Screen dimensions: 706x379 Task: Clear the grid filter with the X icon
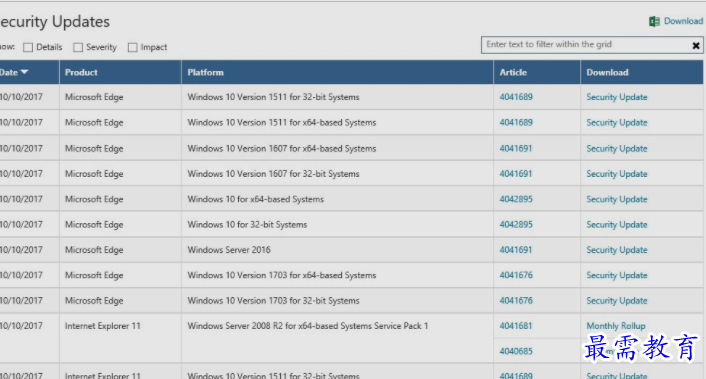pos(696,45)
